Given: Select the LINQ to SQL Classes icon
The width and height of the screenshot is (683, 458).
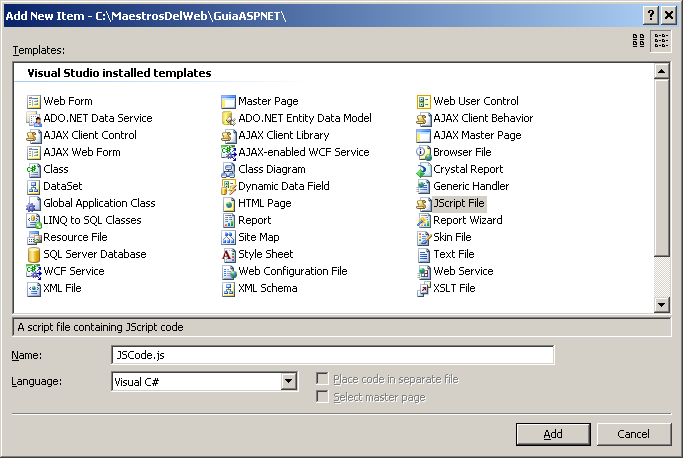Looking at the screenshot, I should point(34,220).
